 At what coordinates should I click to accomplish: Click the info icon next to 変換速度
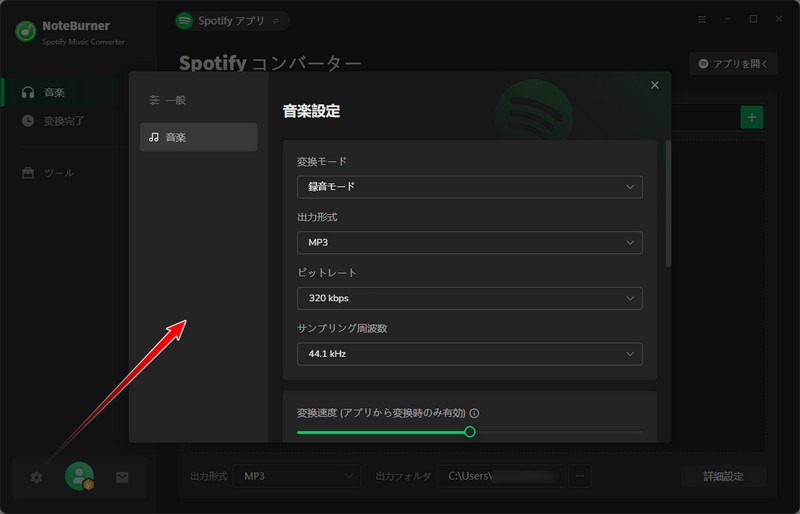474,413
